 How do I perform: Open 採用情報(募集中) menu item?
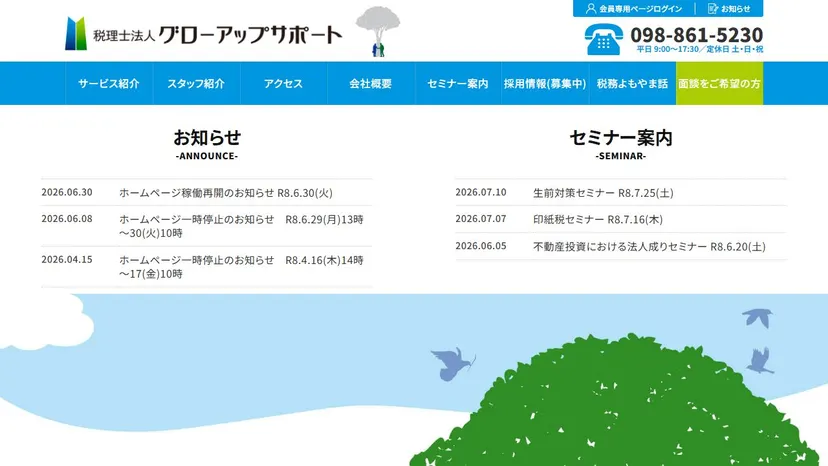tap(545, 83)
